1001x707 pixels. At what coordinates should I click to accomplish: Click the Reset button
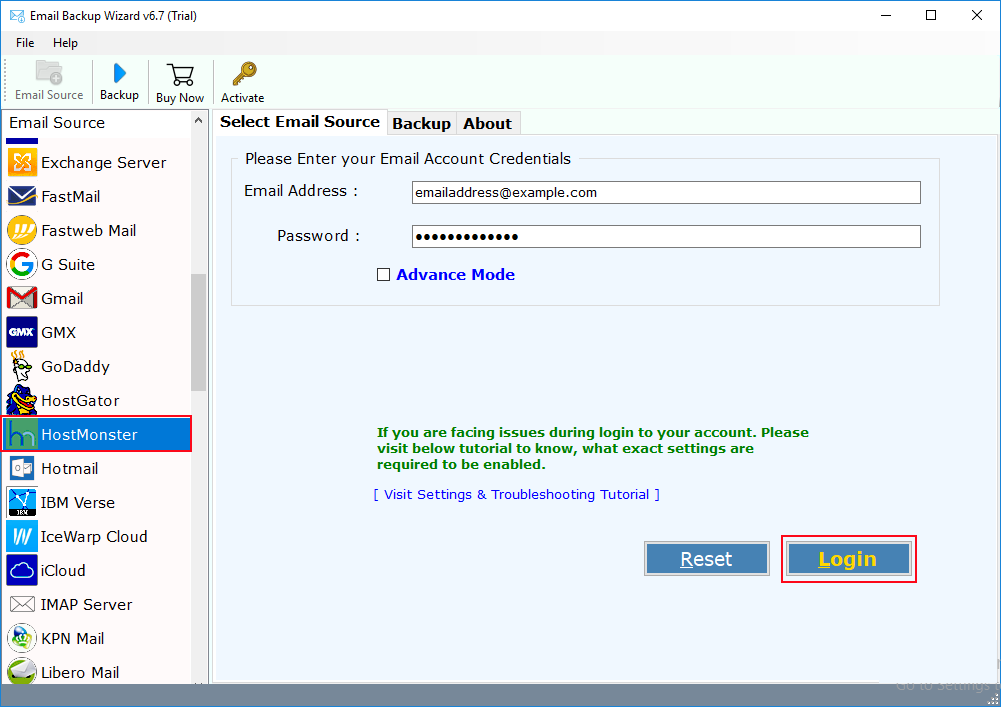click(x=707, y=559)
